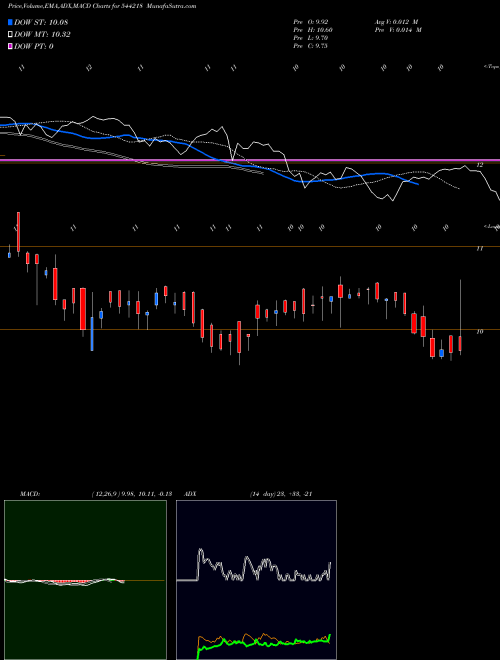
Task: Click the 11 price axis label
Action: tap(479, 249)
